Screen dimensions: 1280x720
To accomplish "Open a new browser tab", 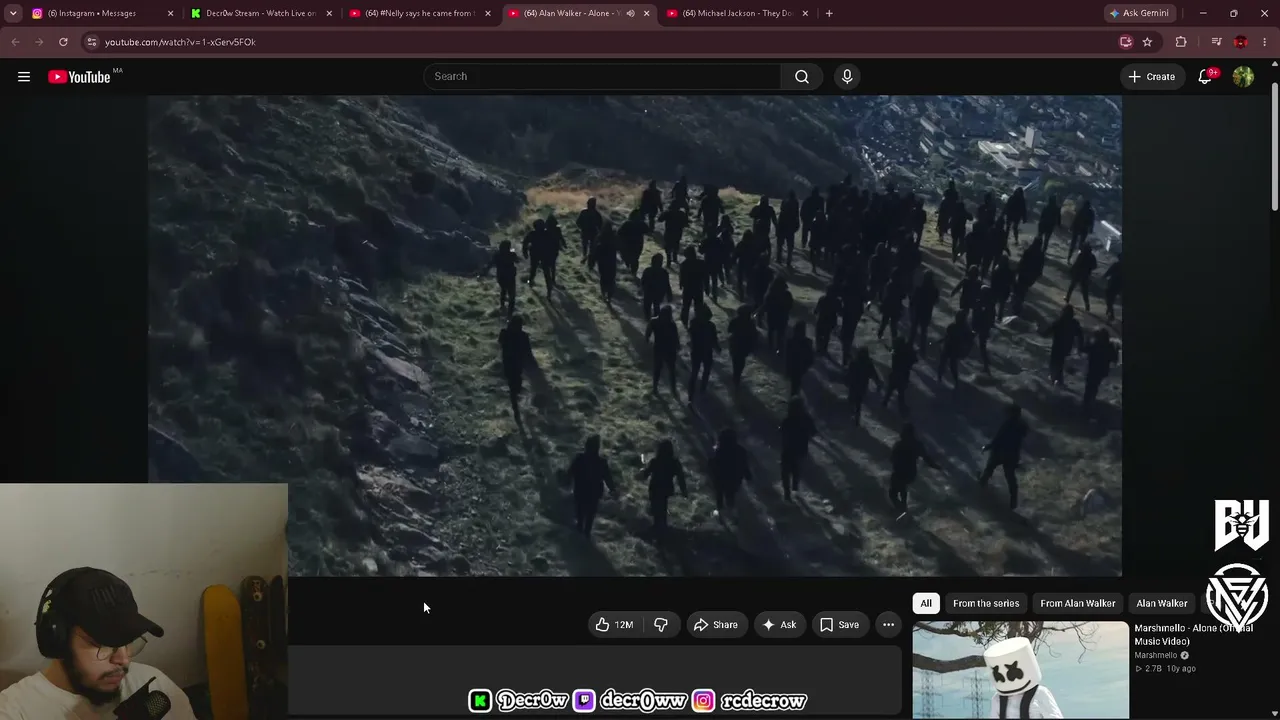I will coord(829,13).
